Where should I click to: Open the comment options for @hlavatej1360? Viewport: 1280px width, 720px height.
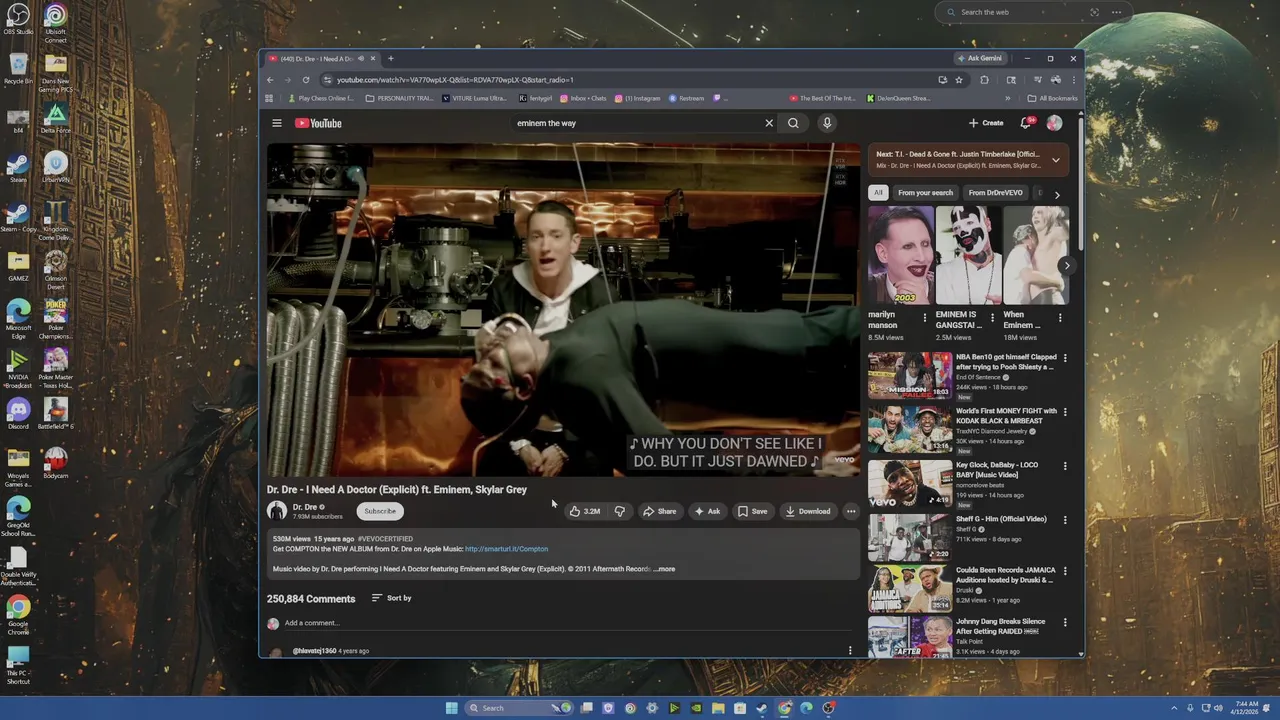[850, 650]
